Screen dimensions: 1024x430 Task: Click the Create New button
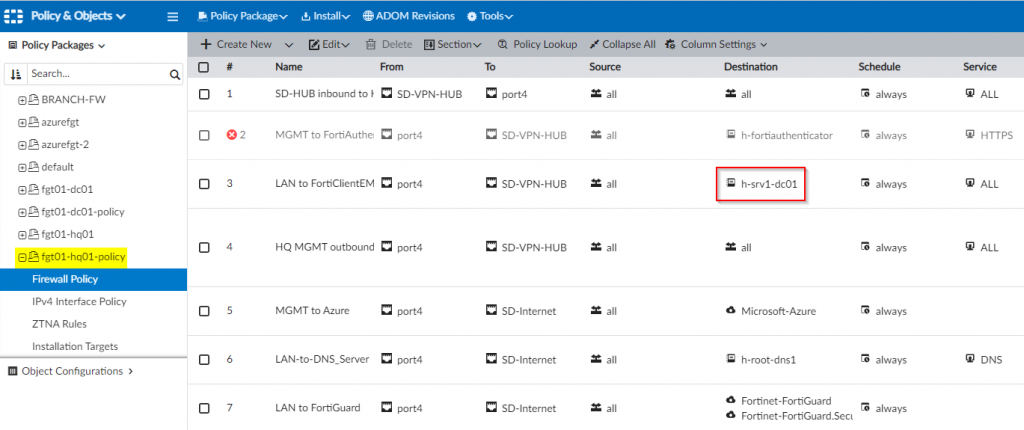pos(236,45)
